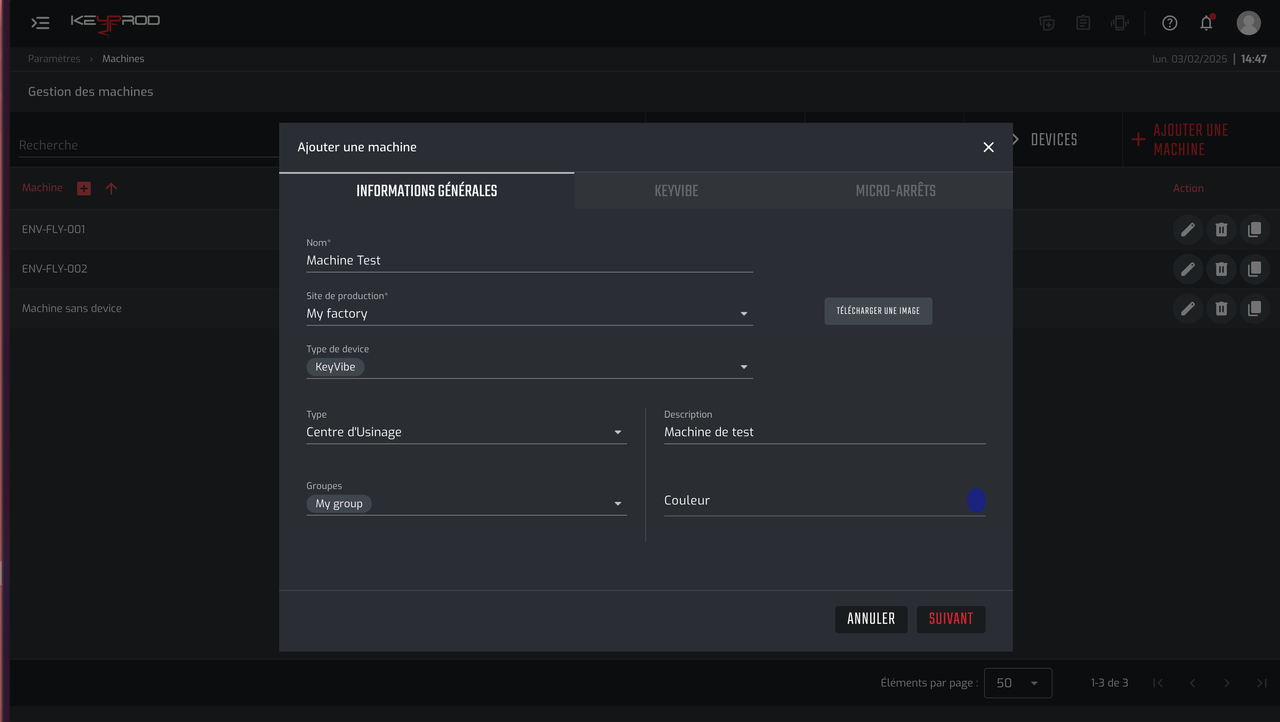Open the user avatar menu
Screen dimensions: 1280x722
1248,23
